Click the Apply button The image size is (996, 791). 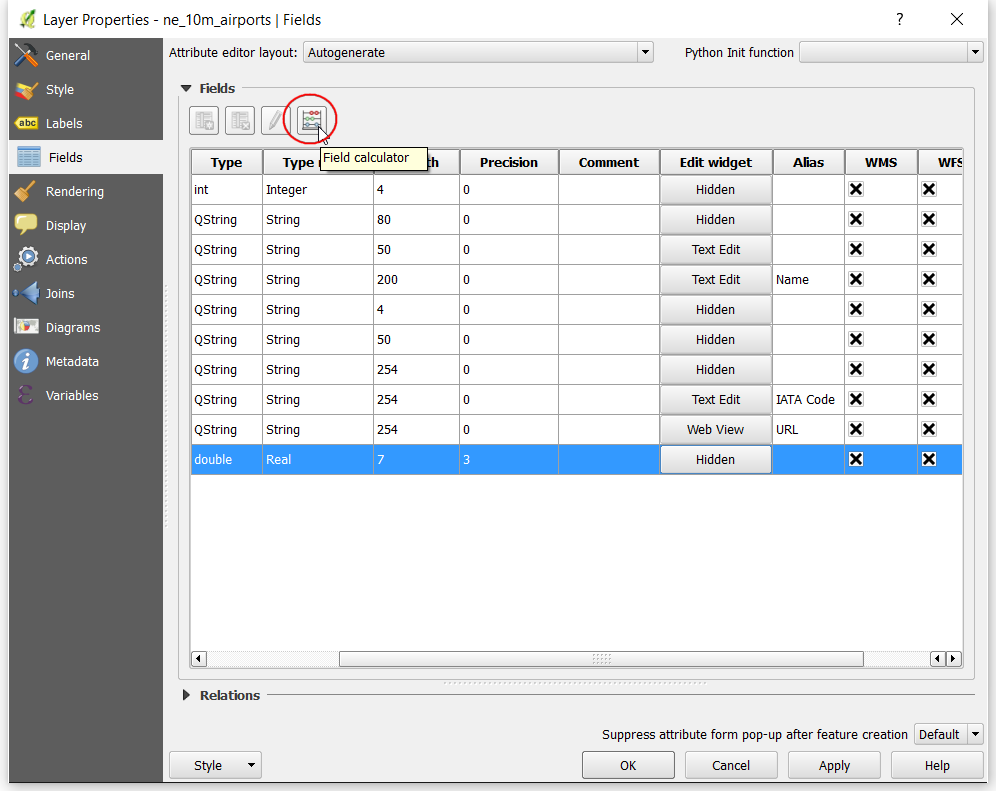(x=834, y=766)
